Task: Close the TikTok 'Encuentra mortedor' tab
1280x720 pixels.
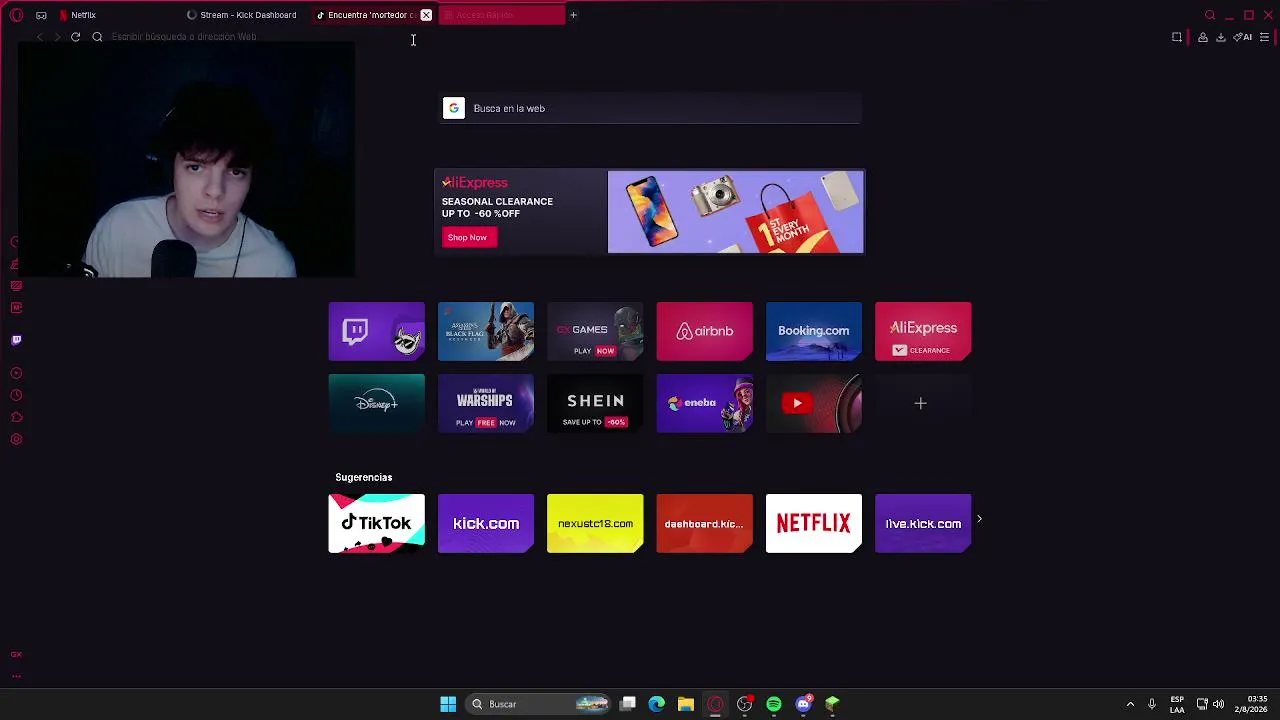Action: click(426, 15)
